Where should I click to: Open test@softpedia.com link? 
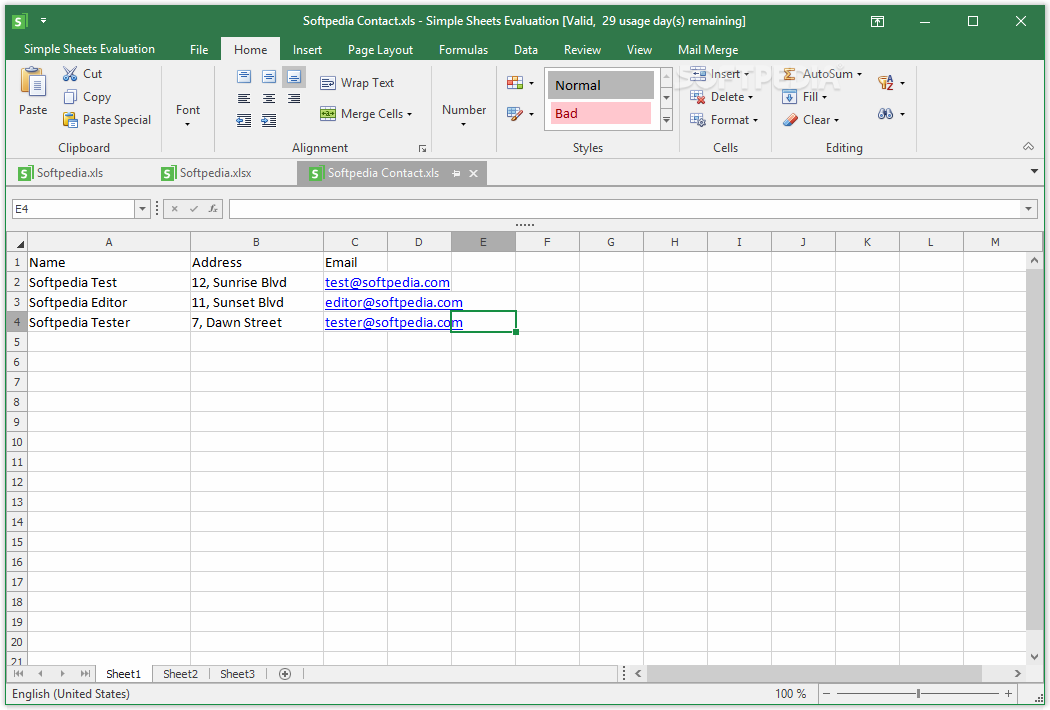click(x=387, y=283)
